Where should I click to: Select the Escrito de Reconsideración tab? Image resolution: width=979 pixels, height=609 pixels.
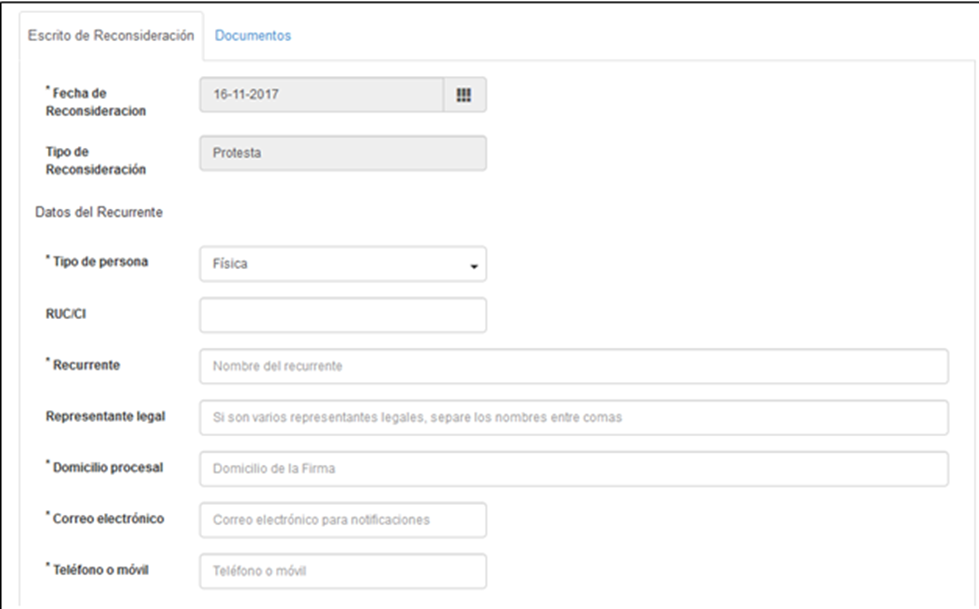(x=111, y=36)
